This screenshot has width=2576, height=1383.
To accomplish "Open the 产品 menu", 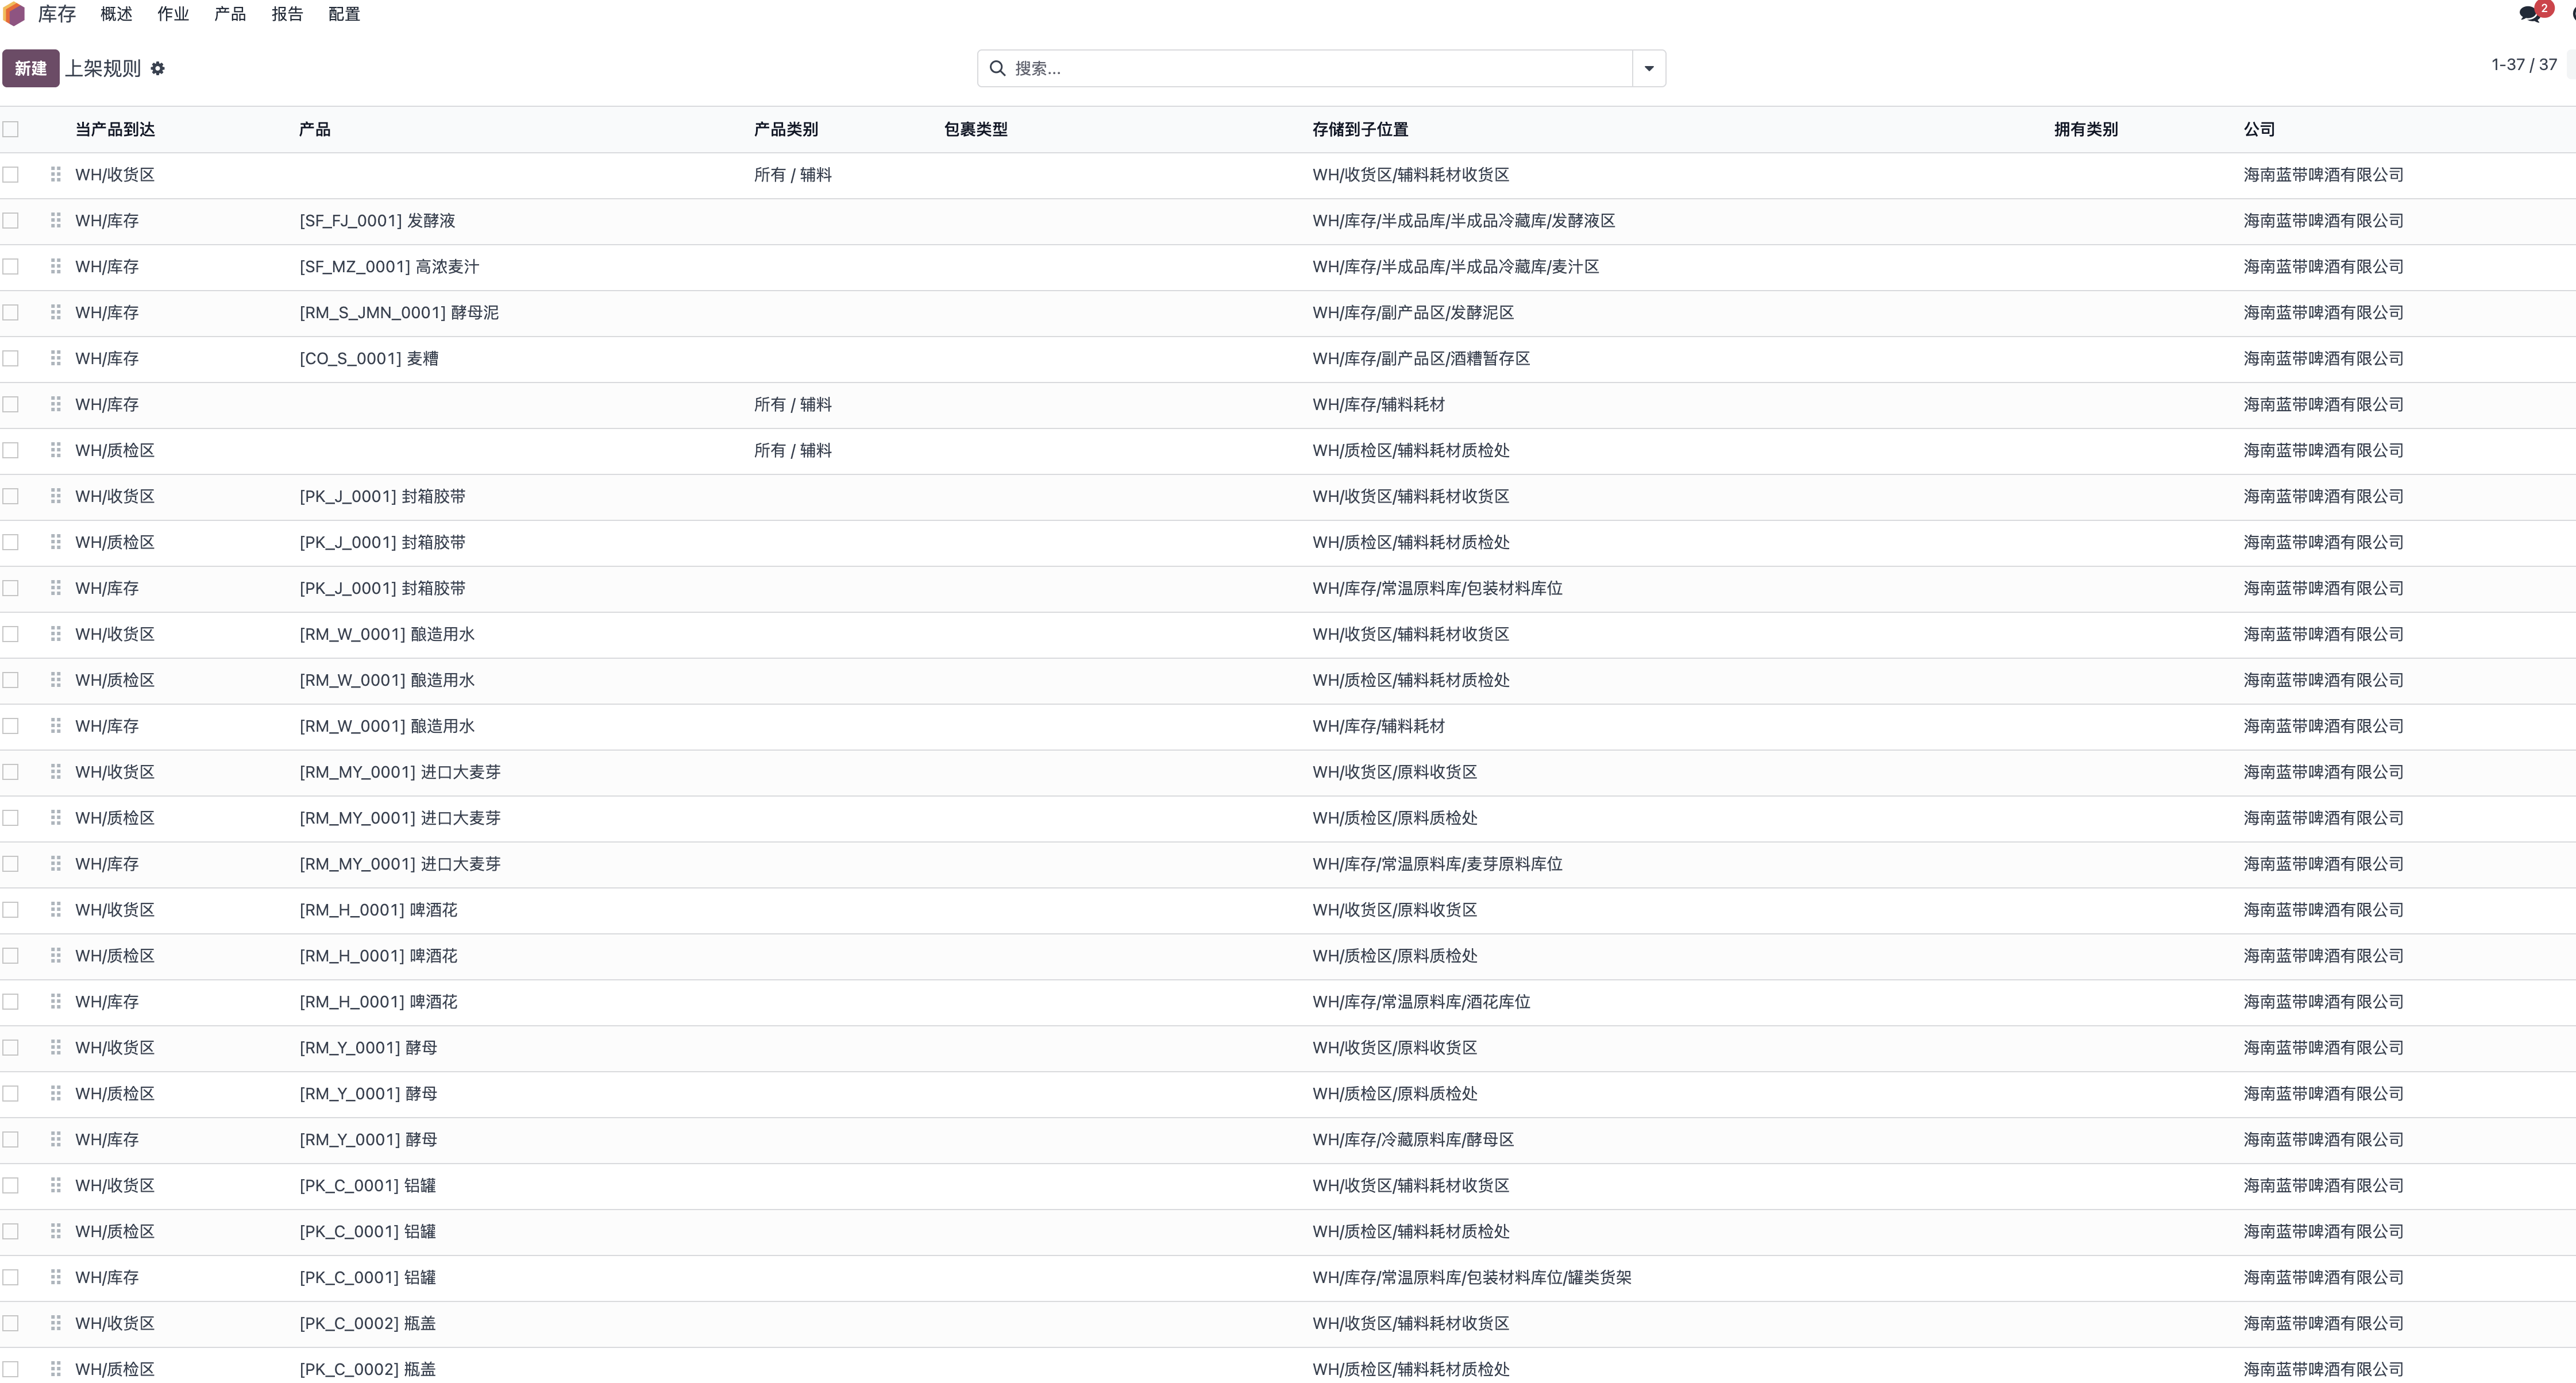I will (x=230, y=14).
